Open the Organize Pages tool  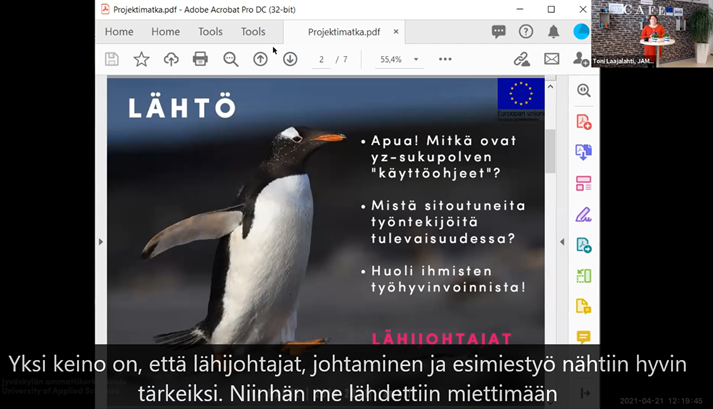[583, 184]
